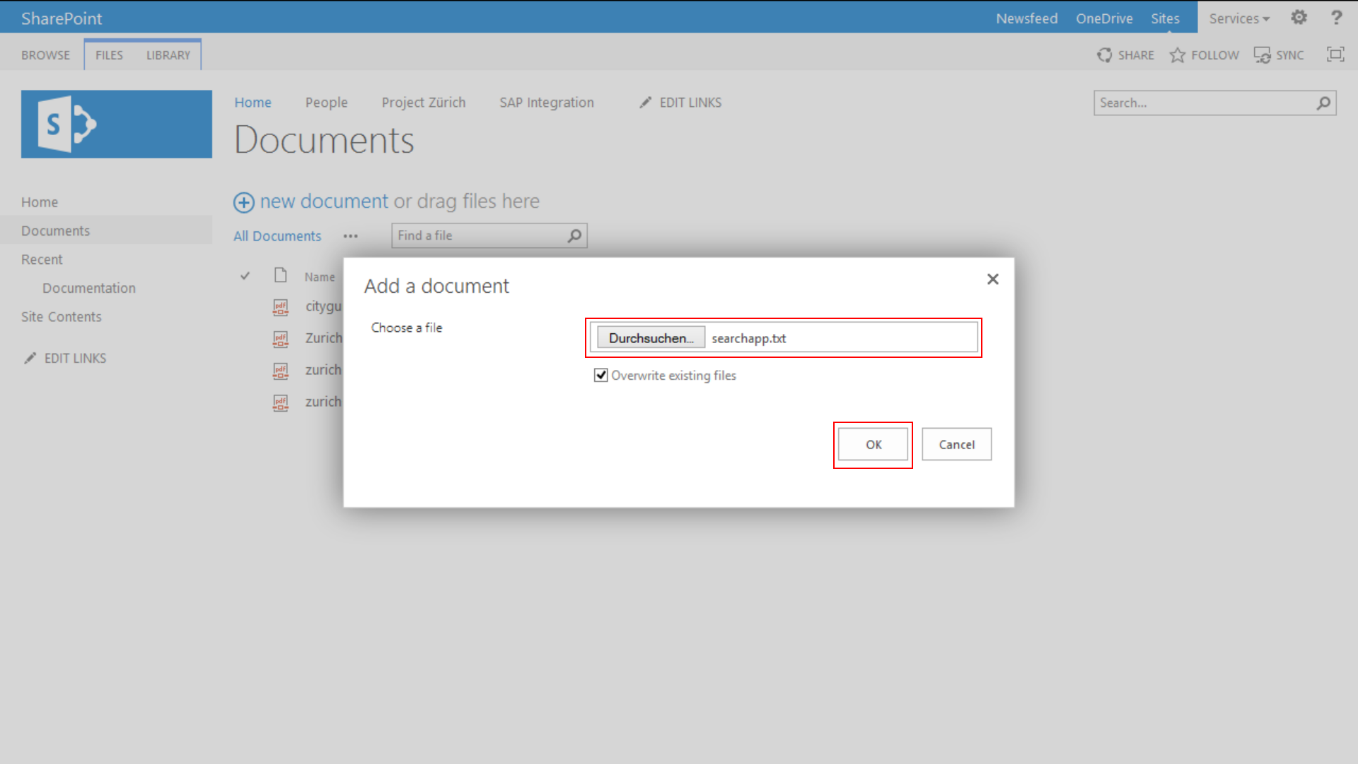This screenshot has width=1358, height=764.
Task: Open the All Documents view selector
Action: [x=277, y=236]
